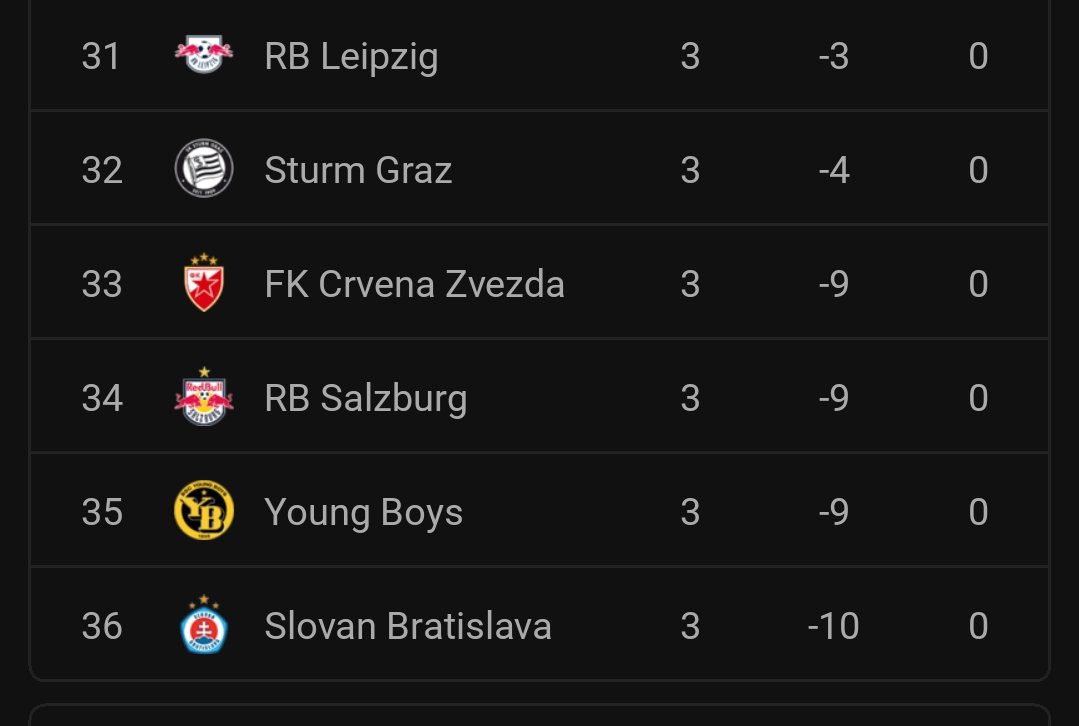Click the -4 goal difference value

(x=833, y=170)
